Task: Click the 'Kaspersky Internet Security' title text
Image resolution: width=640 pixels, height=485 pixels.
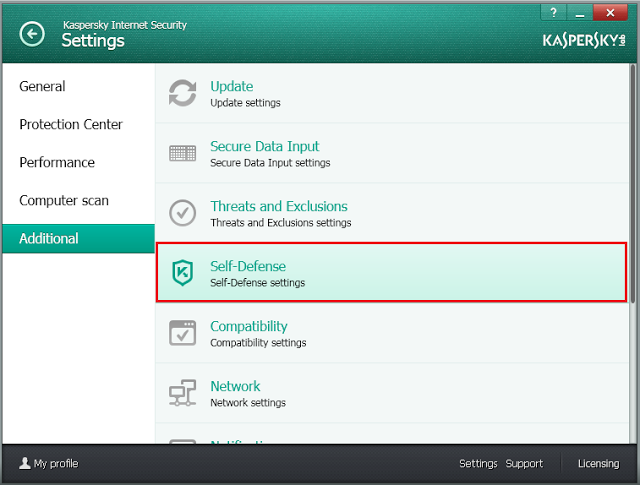Action: pyautogui.click(x=125, y=25)
